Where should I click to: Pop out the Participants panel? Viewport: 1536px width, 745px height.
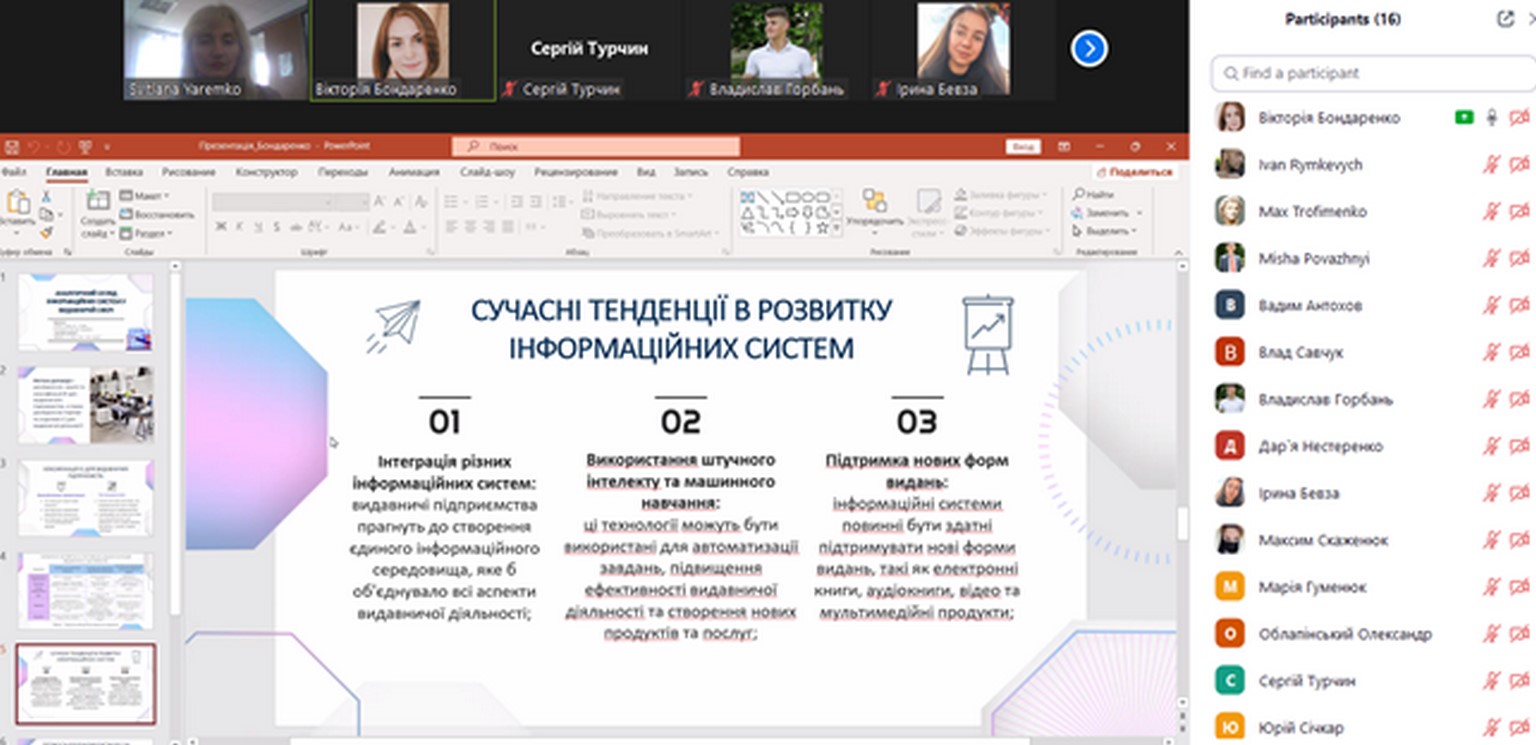coord(1505,19)
